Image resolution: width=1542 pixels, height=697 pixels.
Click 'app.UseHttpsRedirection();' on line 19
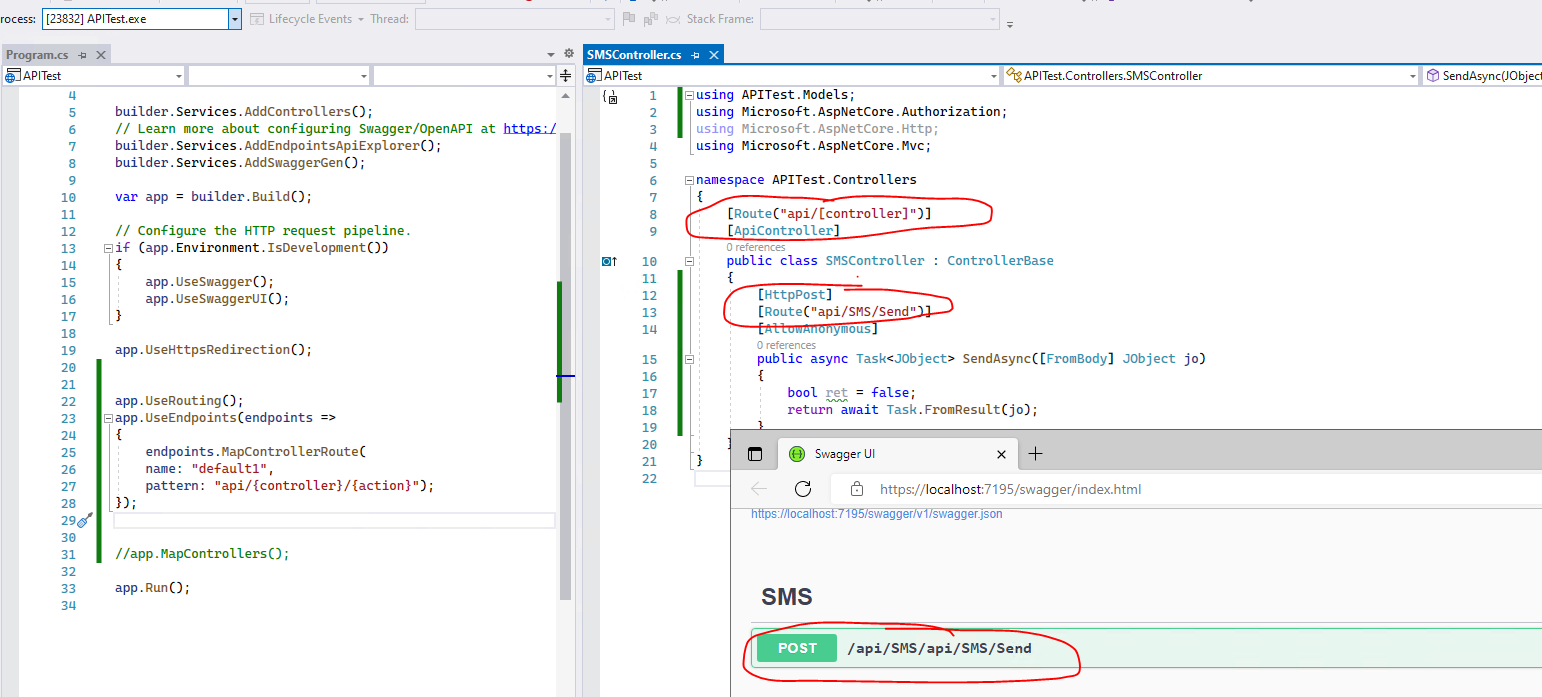coord(213,350)
